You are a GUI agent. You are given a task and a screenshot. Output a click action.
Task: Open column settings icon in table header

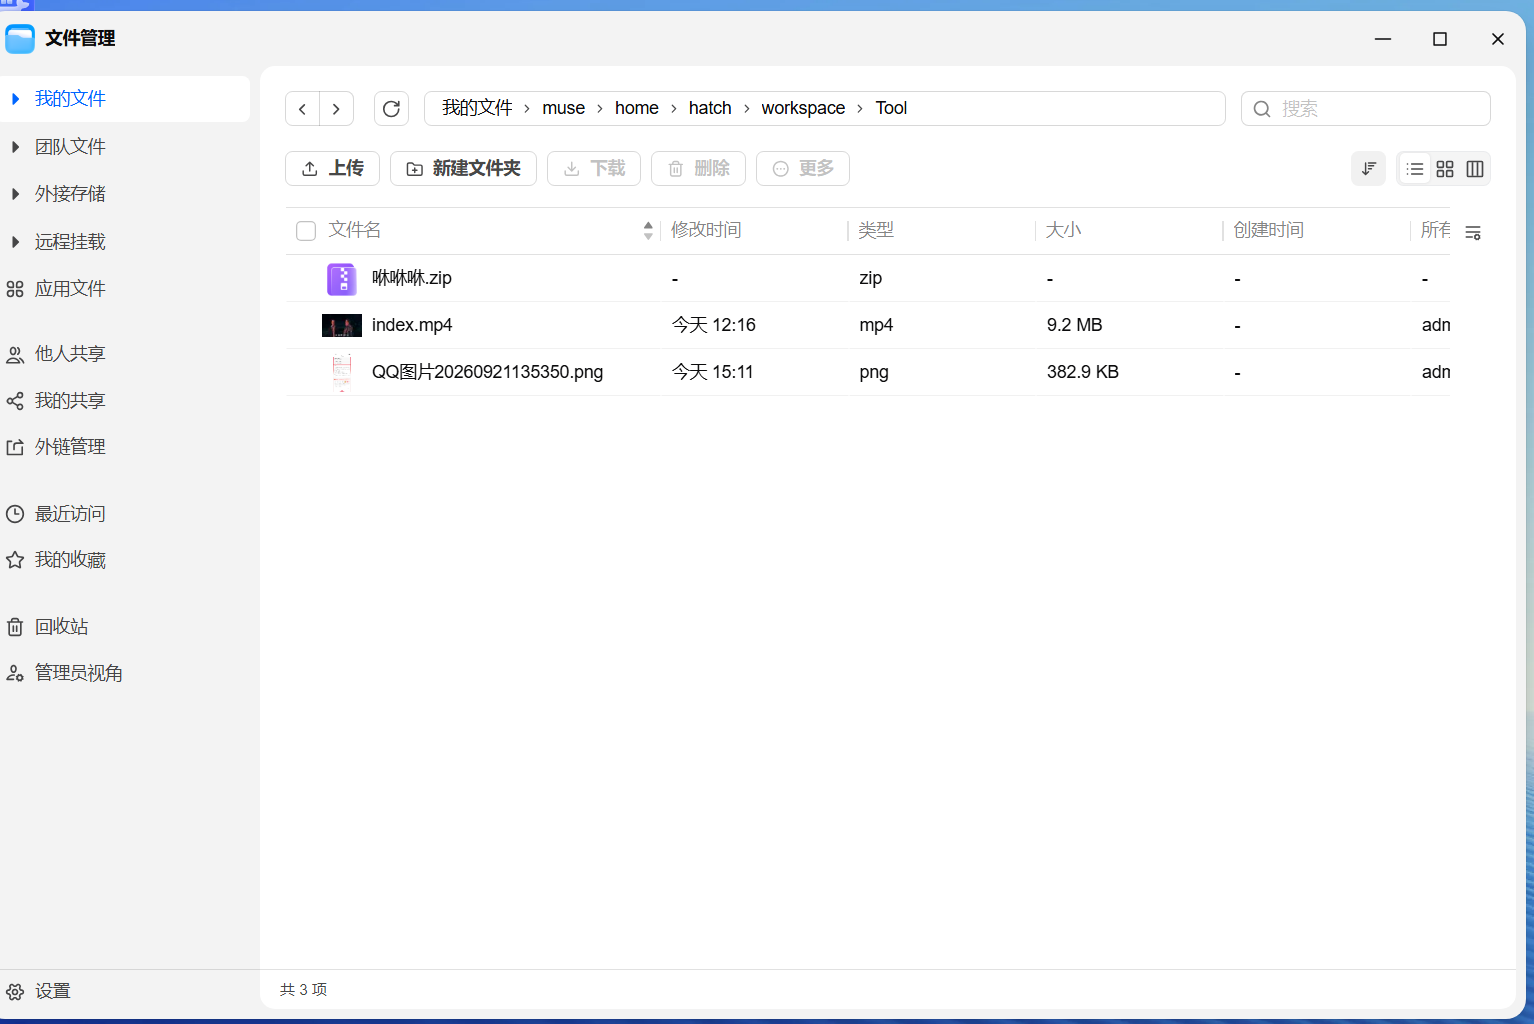click(1473, 232)
